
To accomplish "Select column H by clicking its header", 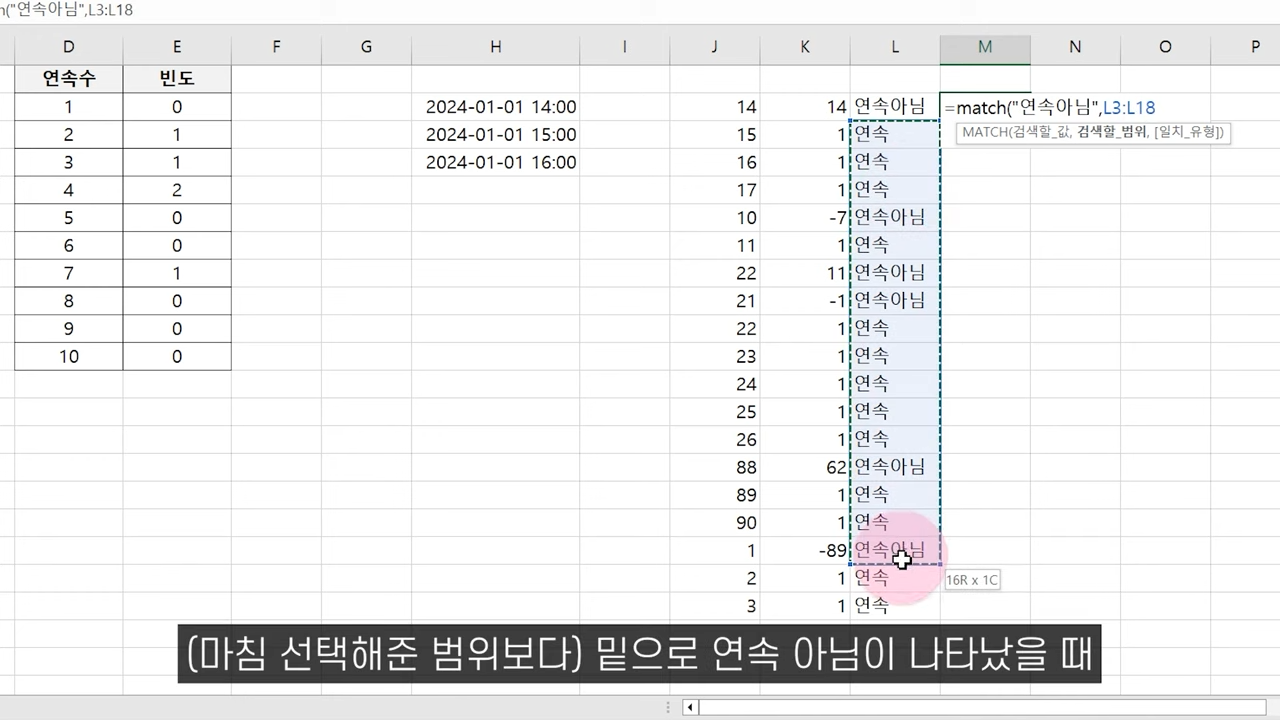I will (x=495, y=46).
